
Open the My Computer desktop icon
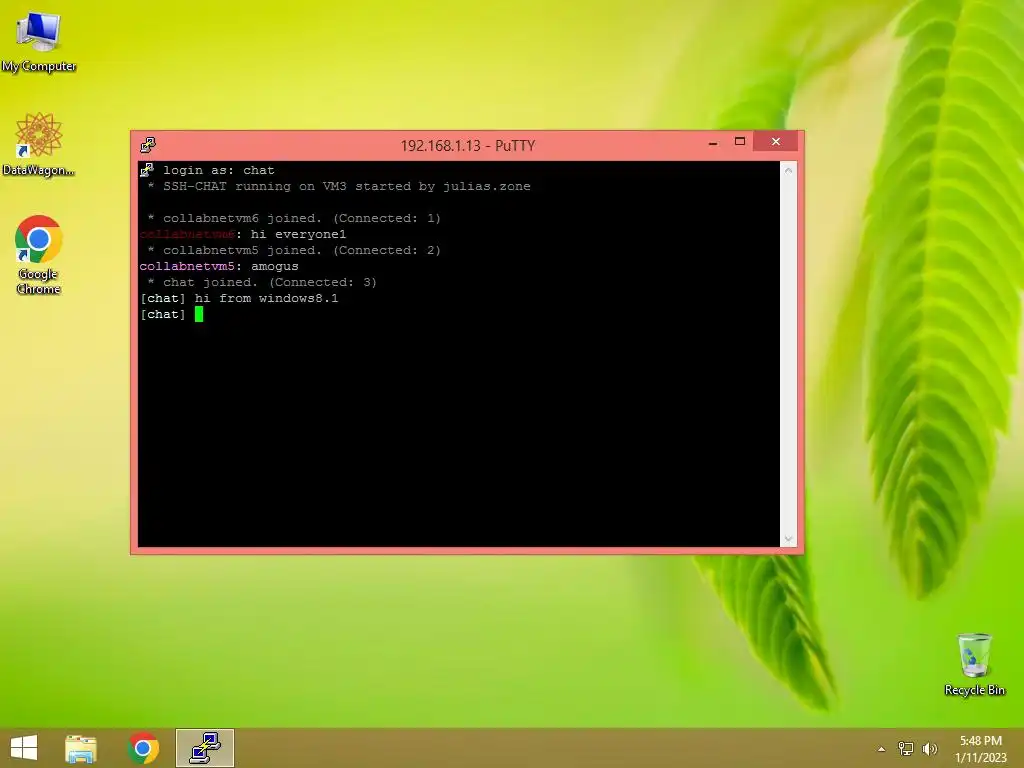(39, 40)
